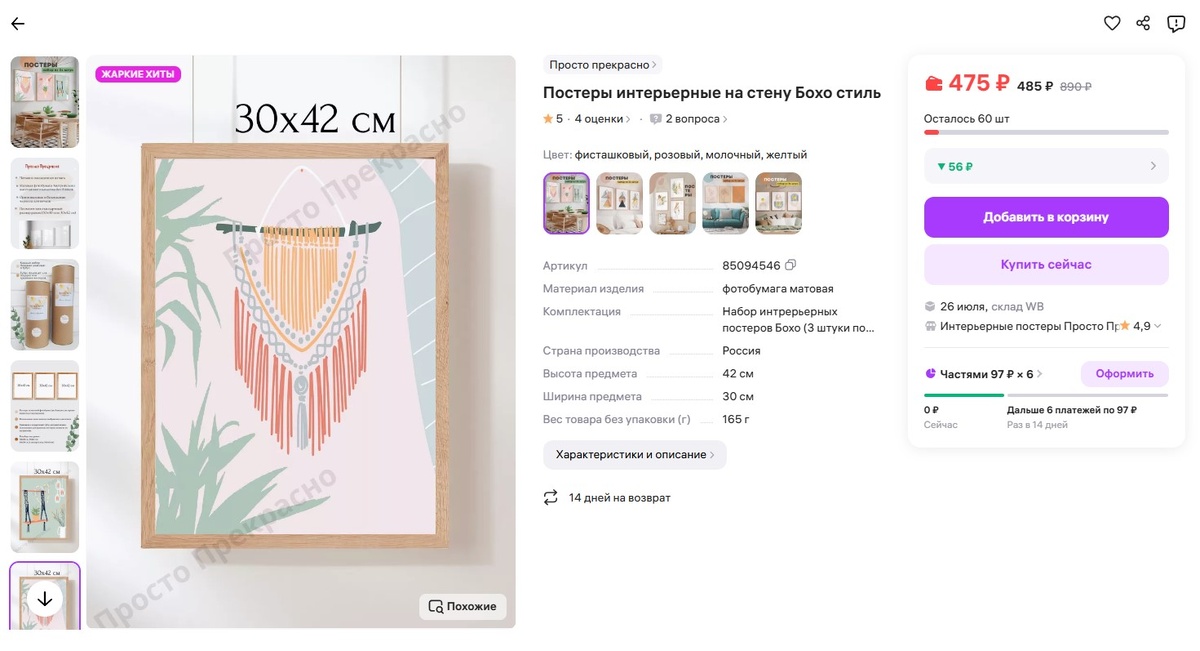This screenshot has width=1200, height=651.
Task: Click the 14-day return arrows icon
Action: click(551, 497)
